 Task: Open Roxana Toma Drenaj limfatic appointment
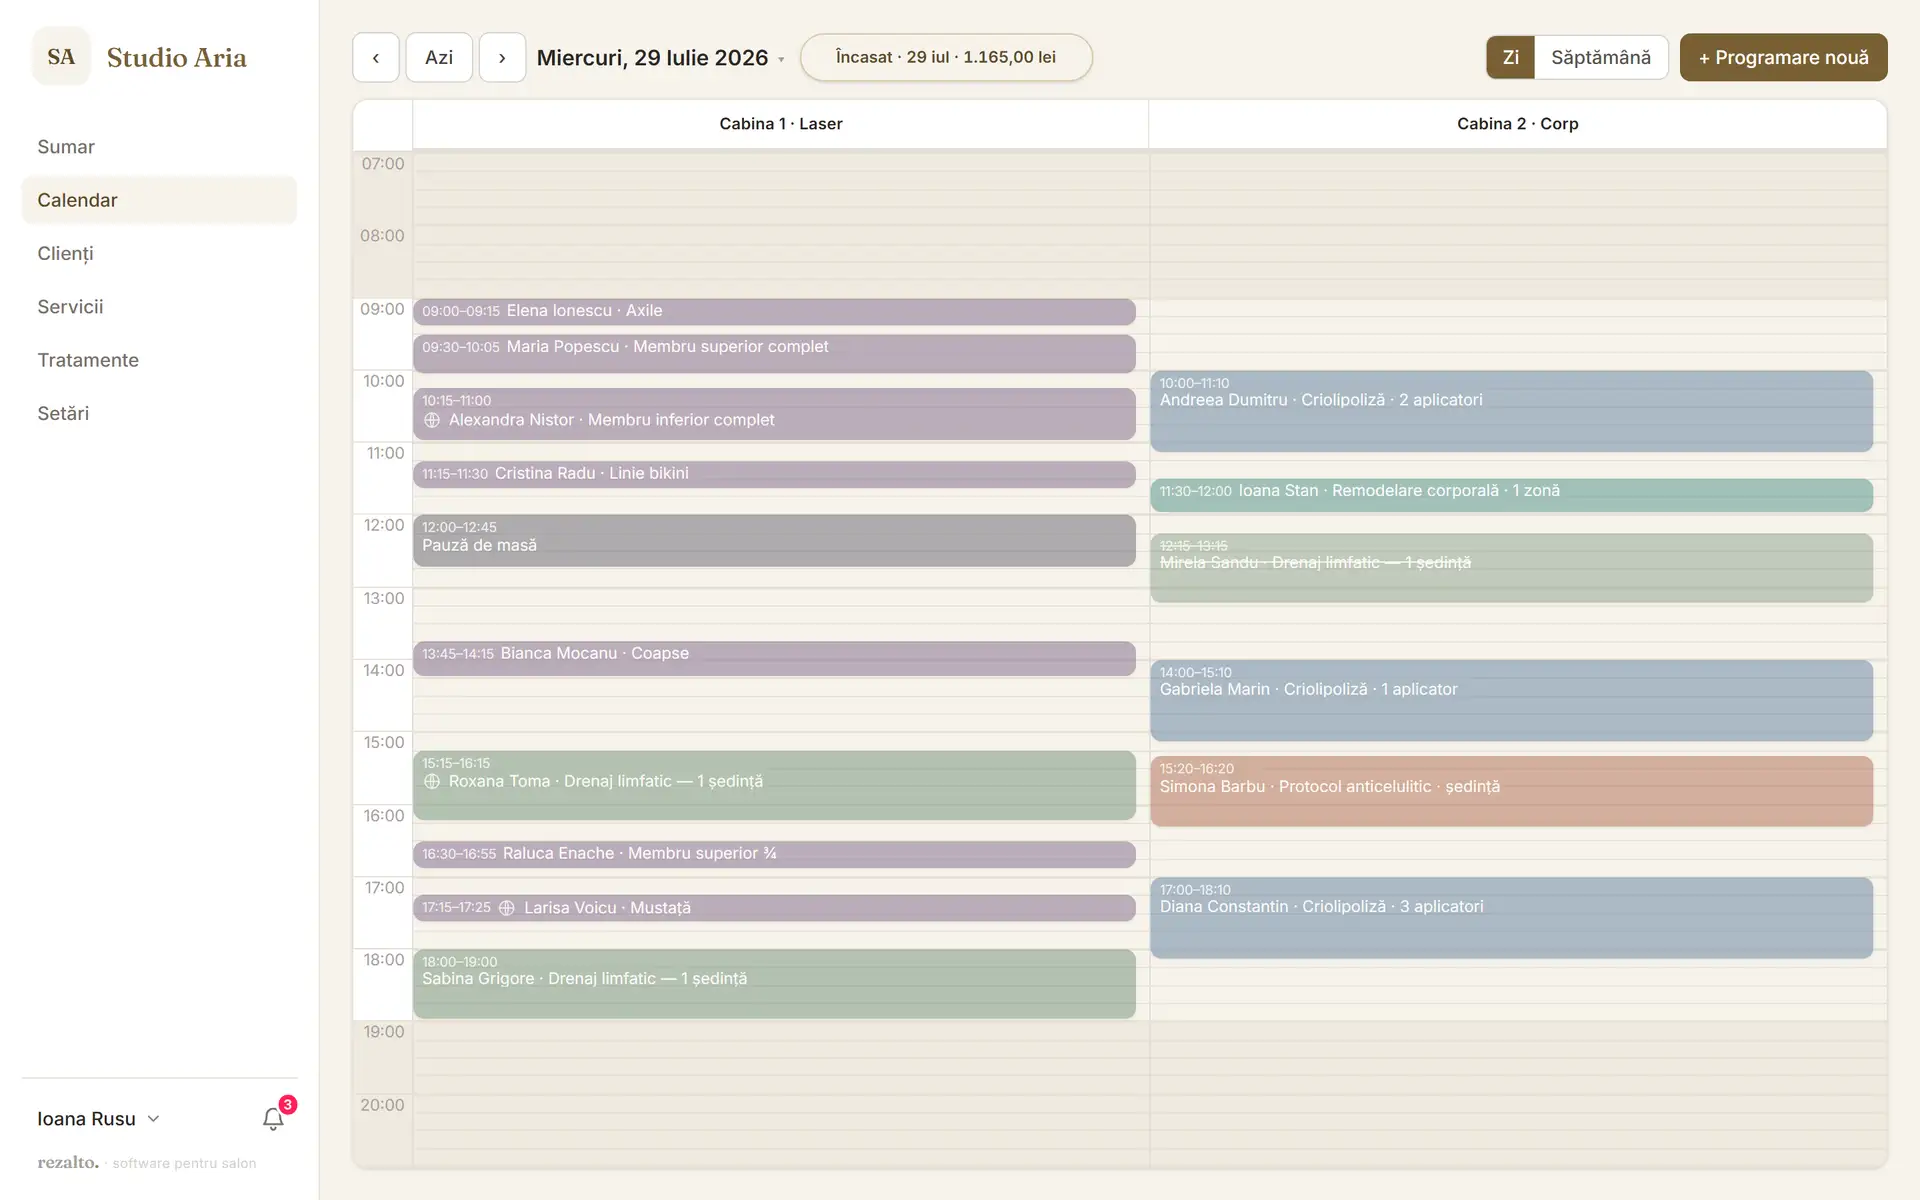774,785
